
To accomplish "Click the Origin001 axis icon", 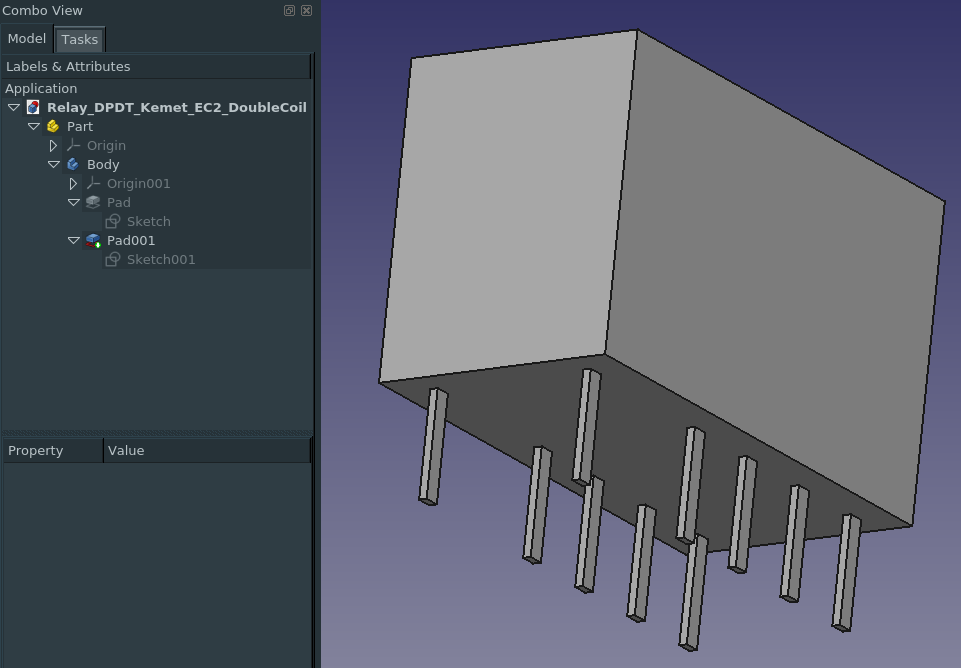I will click(93, 183).
